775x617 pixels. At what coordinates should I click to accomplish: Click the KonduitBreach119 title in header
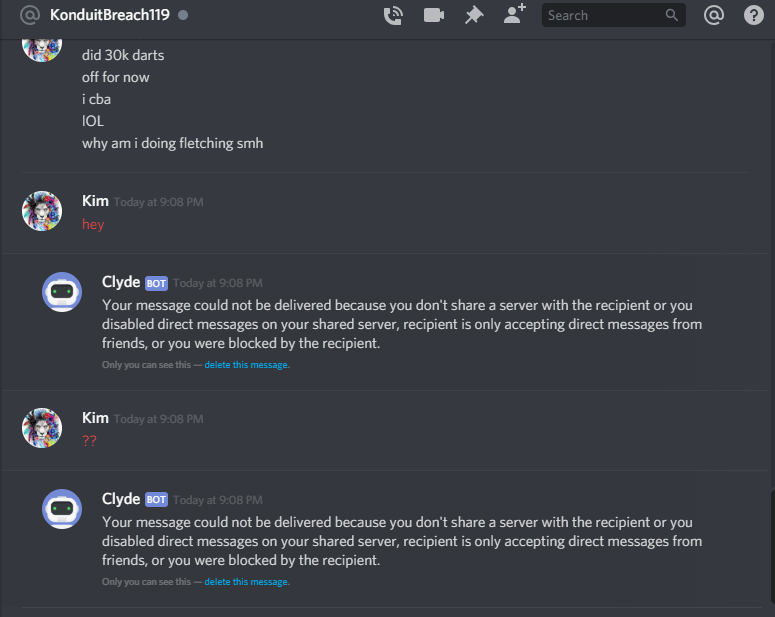coord(110,15)
